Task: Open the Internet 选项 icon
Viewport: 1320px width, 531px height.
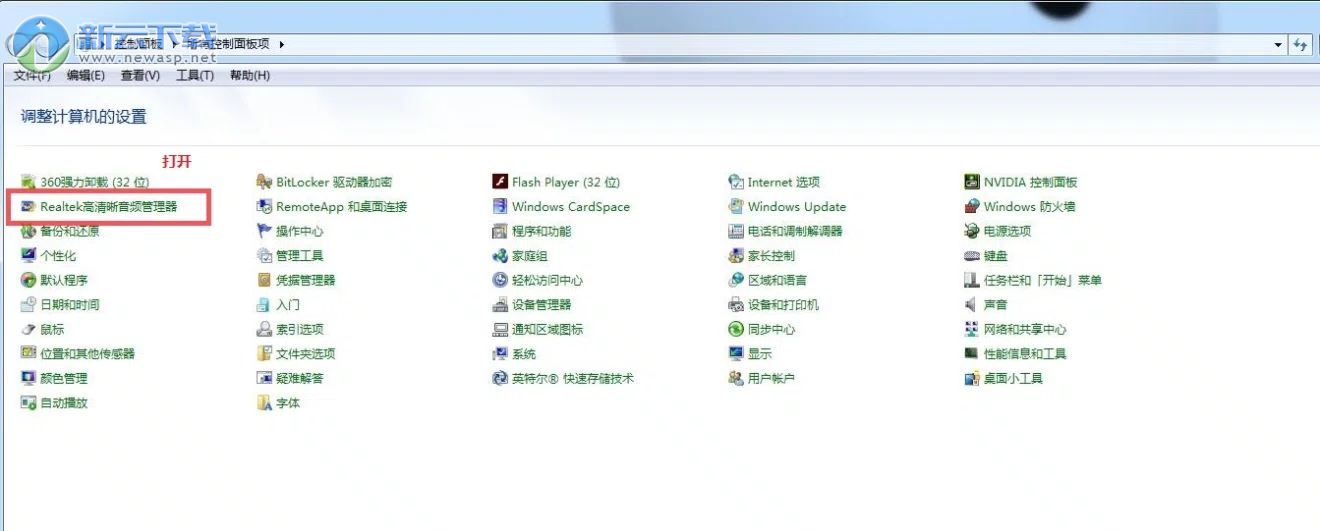Action: (x=737, y=182)
